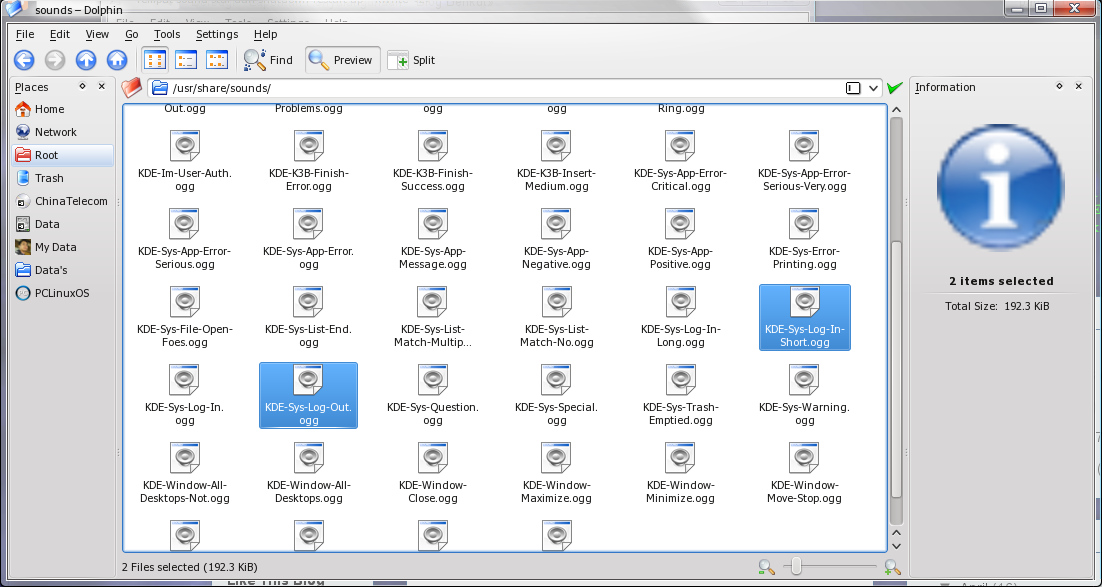Click the green checkmark beside the location bar
This screenshot has width=1102, height=587.
[894, 87]
